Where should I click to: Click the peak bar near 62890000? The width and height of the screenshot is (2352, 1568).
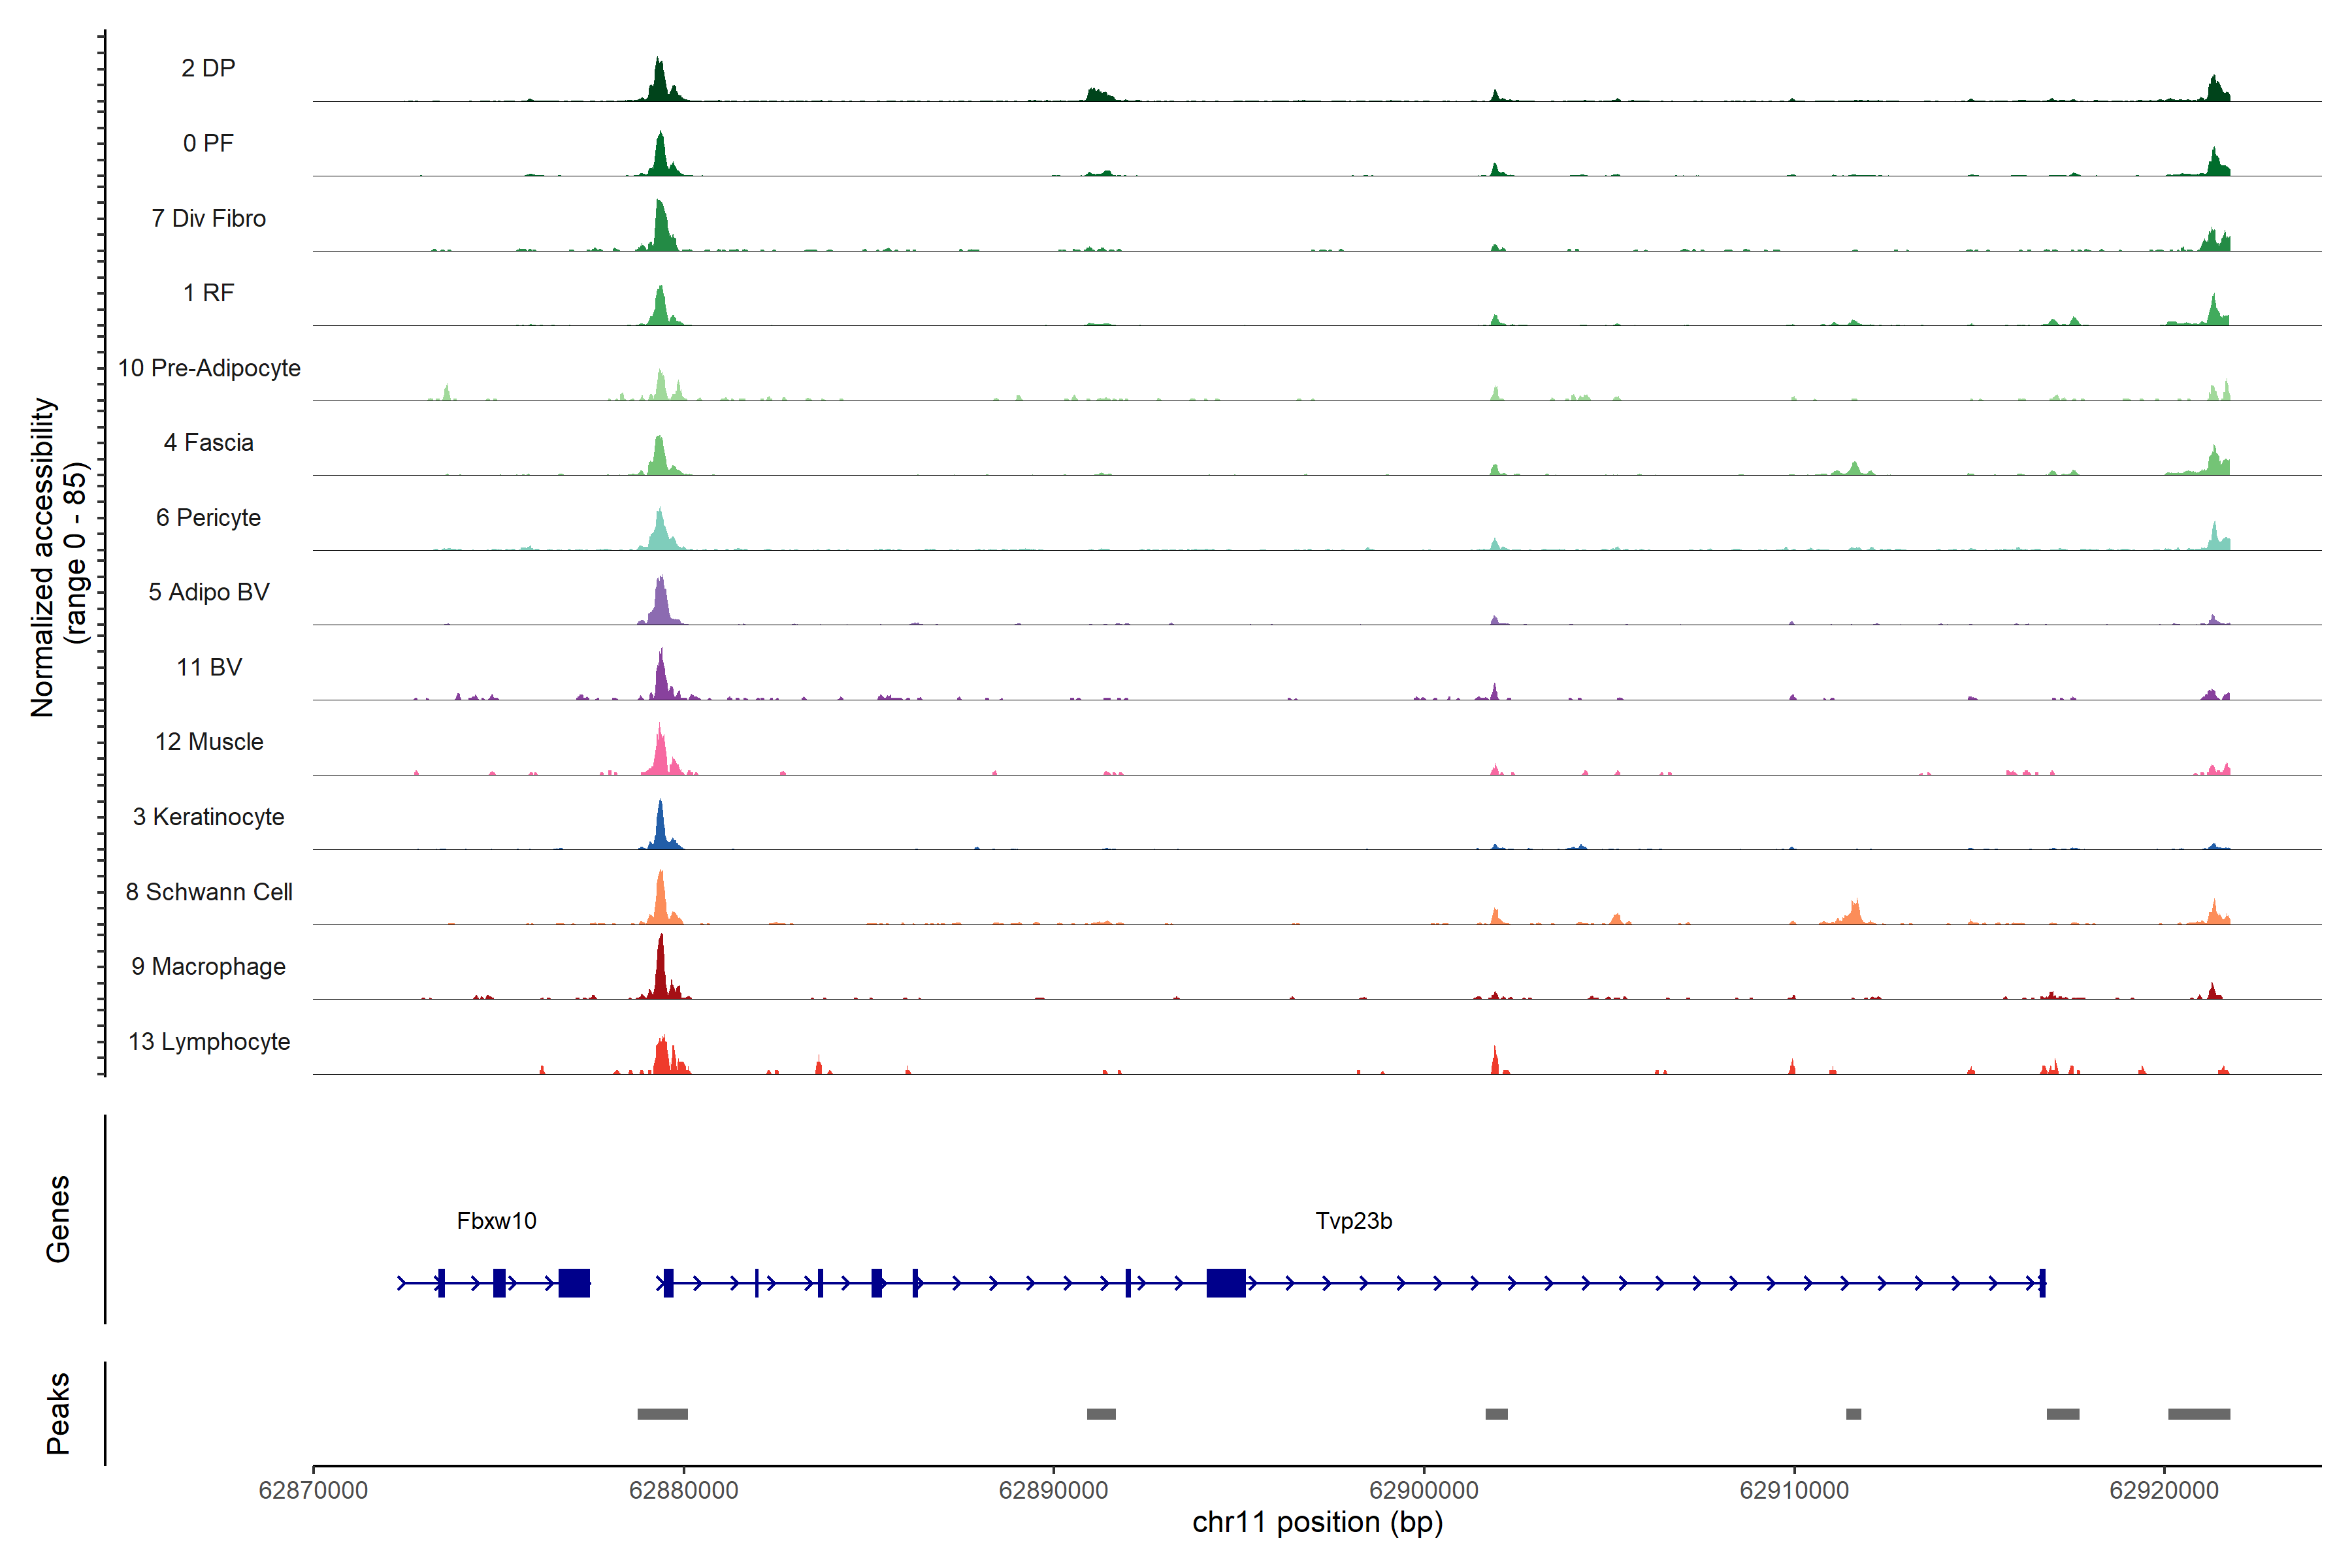click(x=1101, y=1414)
